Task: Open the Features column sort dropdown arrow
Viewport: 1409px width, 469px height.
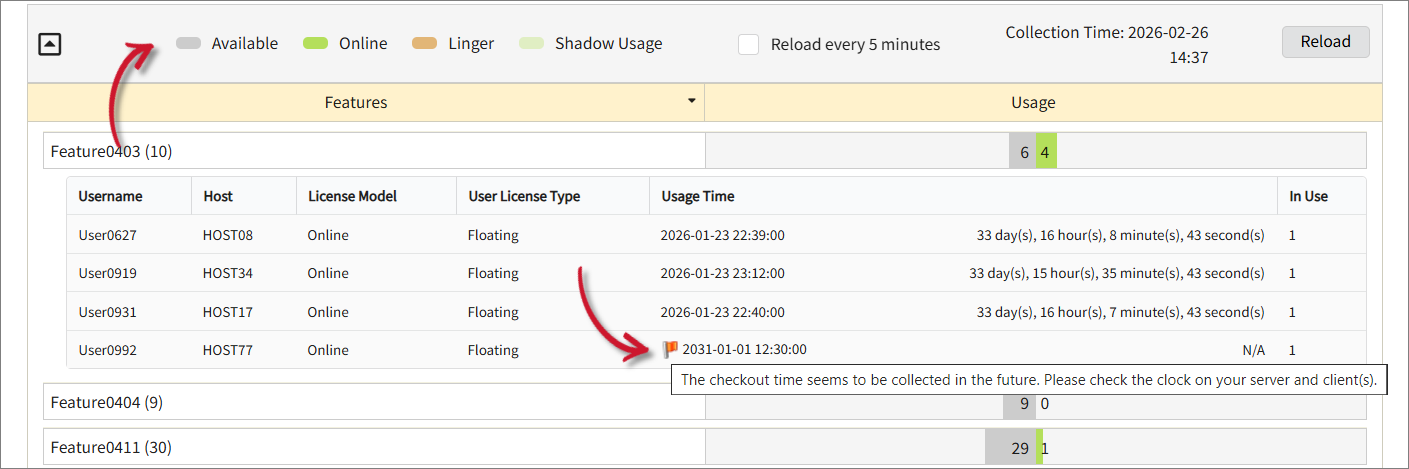Action: click(x=691, y=102)
